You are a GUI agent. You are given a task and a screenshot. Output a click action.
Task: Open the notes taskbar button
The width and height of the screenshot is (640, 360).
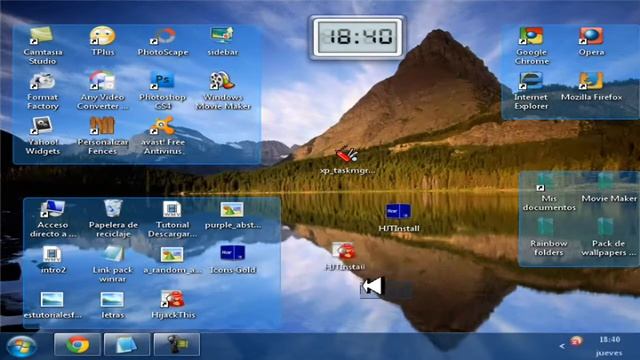click(127, 344)
